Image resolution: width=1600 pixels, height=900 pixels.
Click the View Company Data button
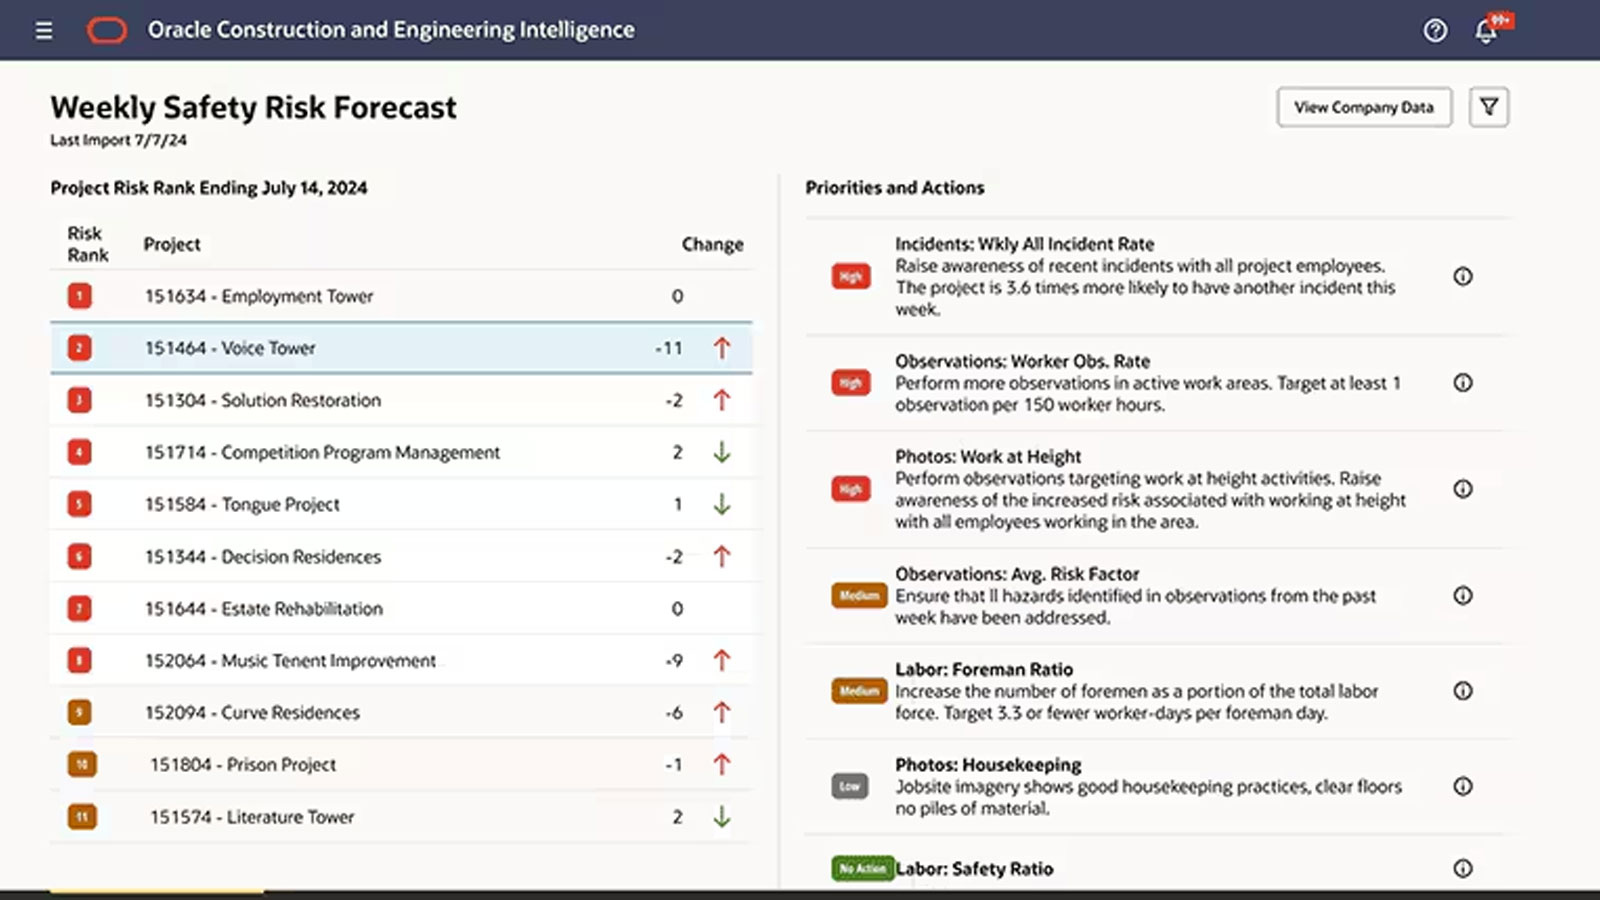(1364, 107)
